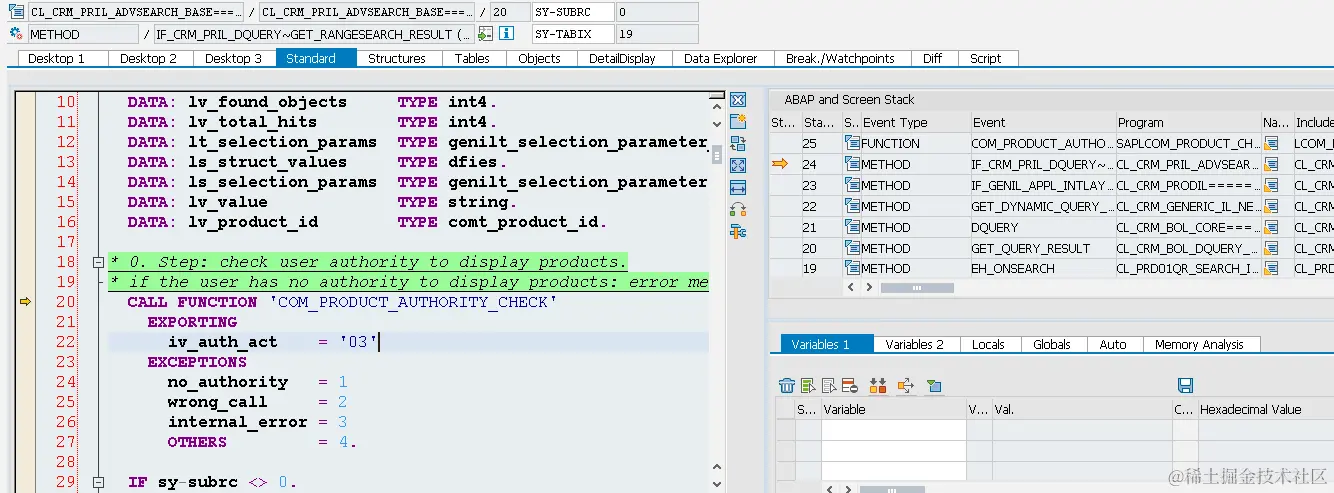The width and height of the screenshot is (1334, 493).
Task: Open the Tables tab
Action: click(472, 58)
